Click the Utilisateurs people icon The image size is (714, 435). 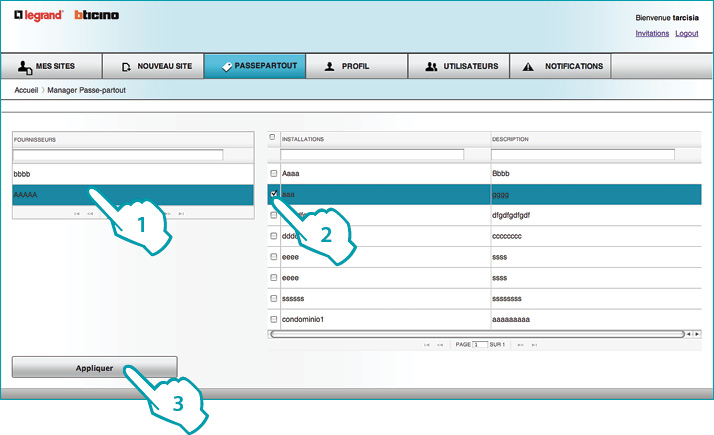point(431,67)
